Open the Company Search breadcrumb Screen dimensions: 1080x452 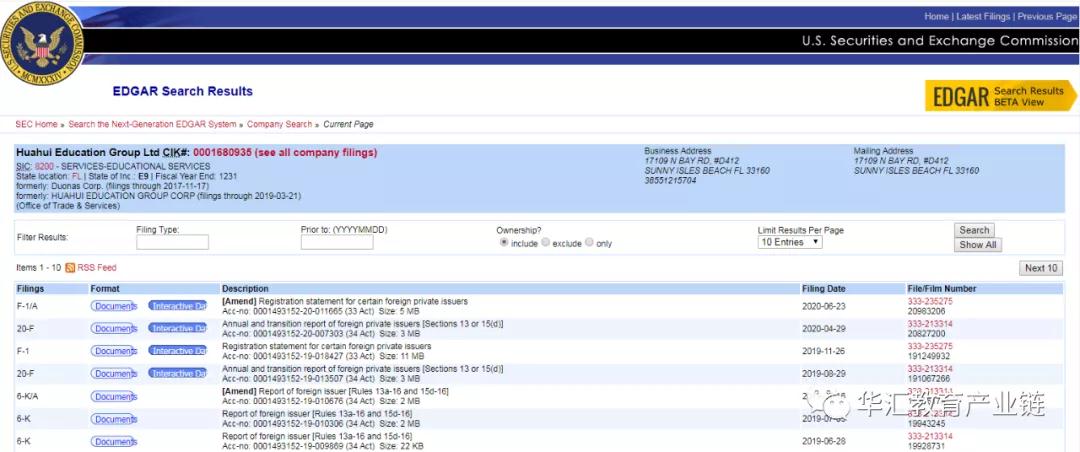coord(280,125)
